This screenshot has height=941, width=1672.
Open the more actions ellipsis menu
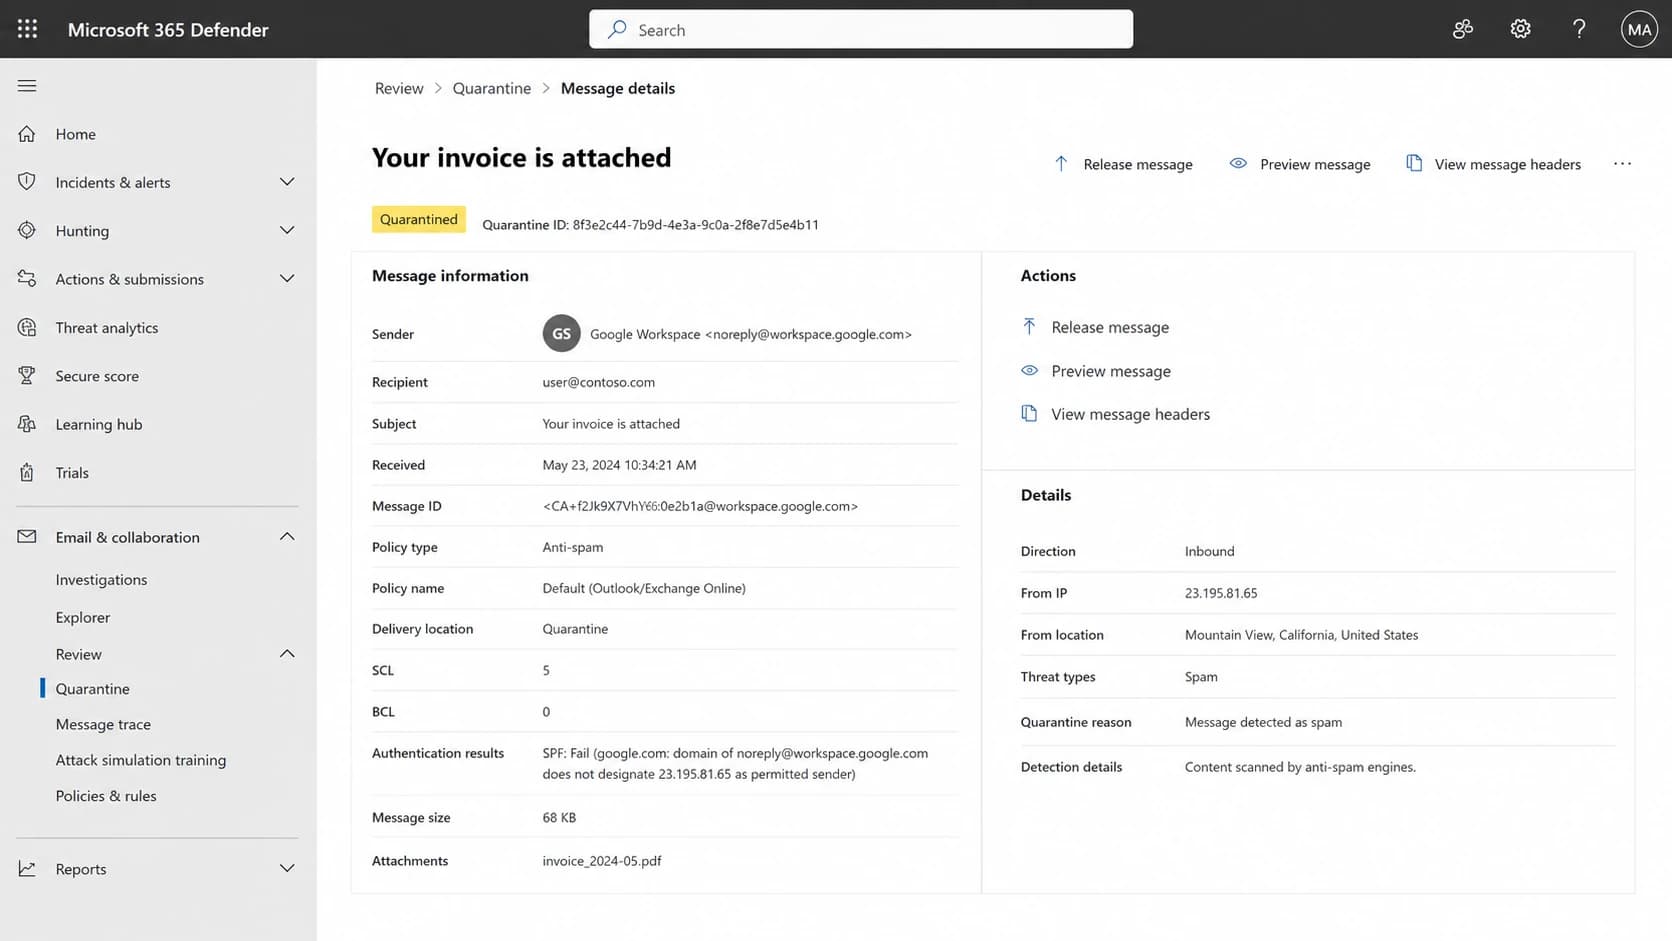coord(1622,163)
